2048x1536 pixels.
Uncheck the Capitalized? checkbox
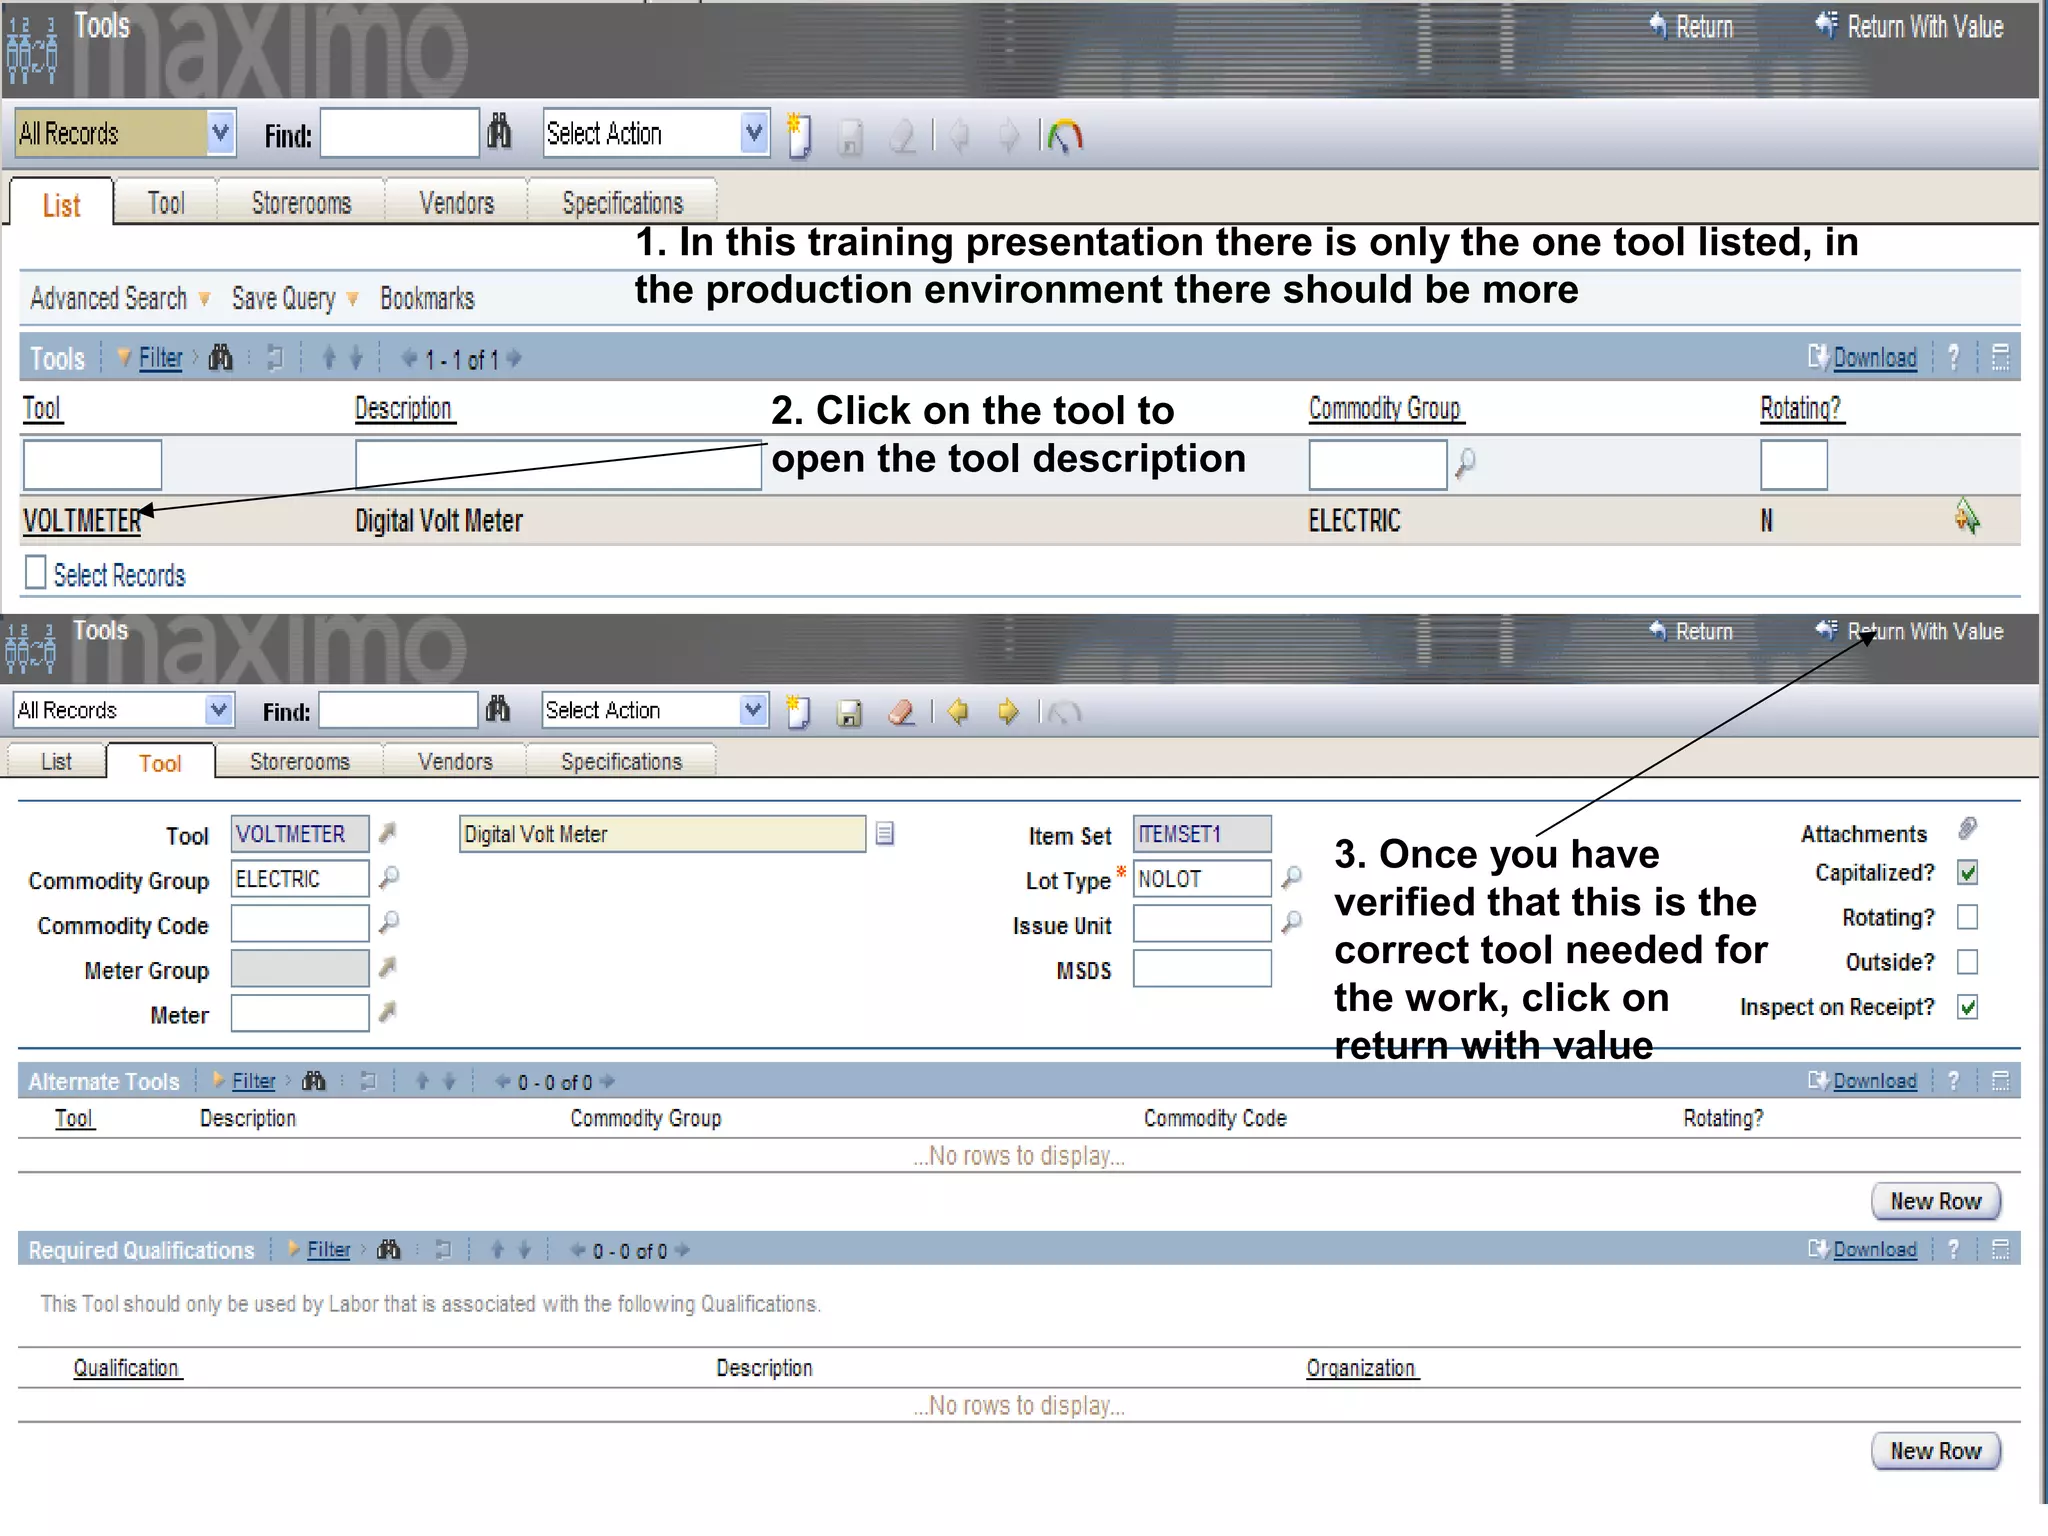(1967, 872)
